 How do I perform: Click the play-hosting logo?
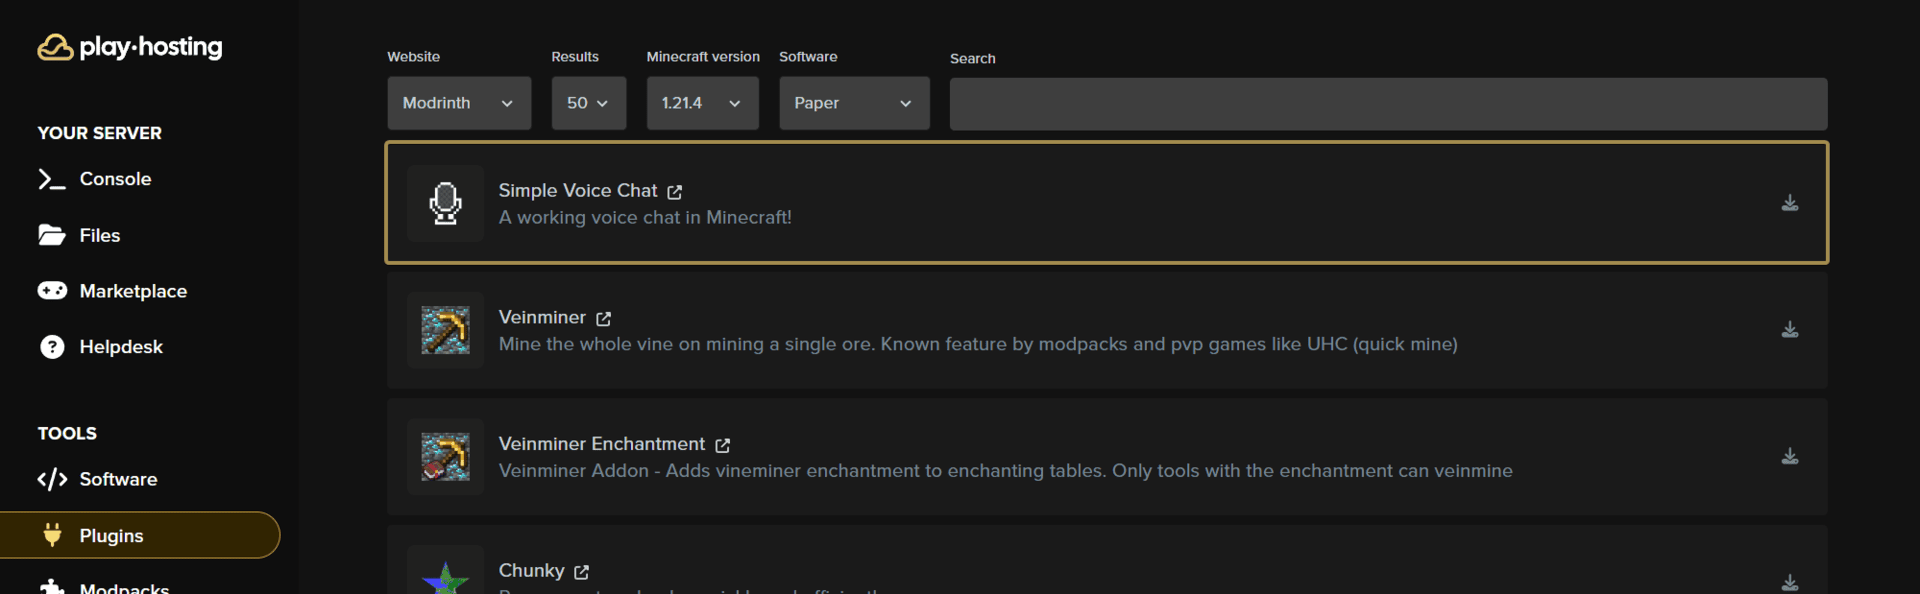130,47
